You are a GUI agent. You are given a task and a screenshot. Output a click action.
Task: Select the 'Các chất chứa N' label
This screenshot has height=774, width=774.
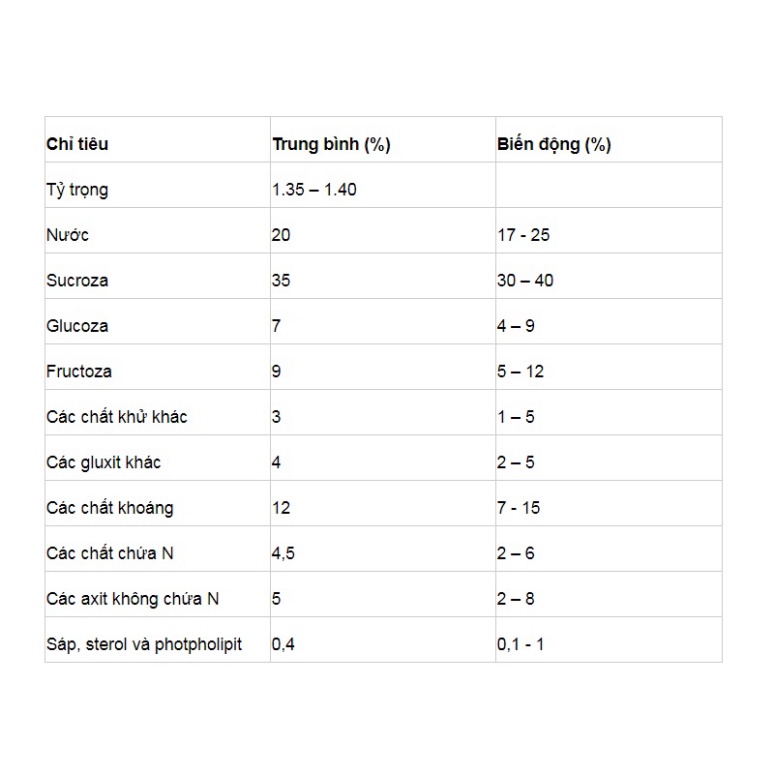(110, 553)
